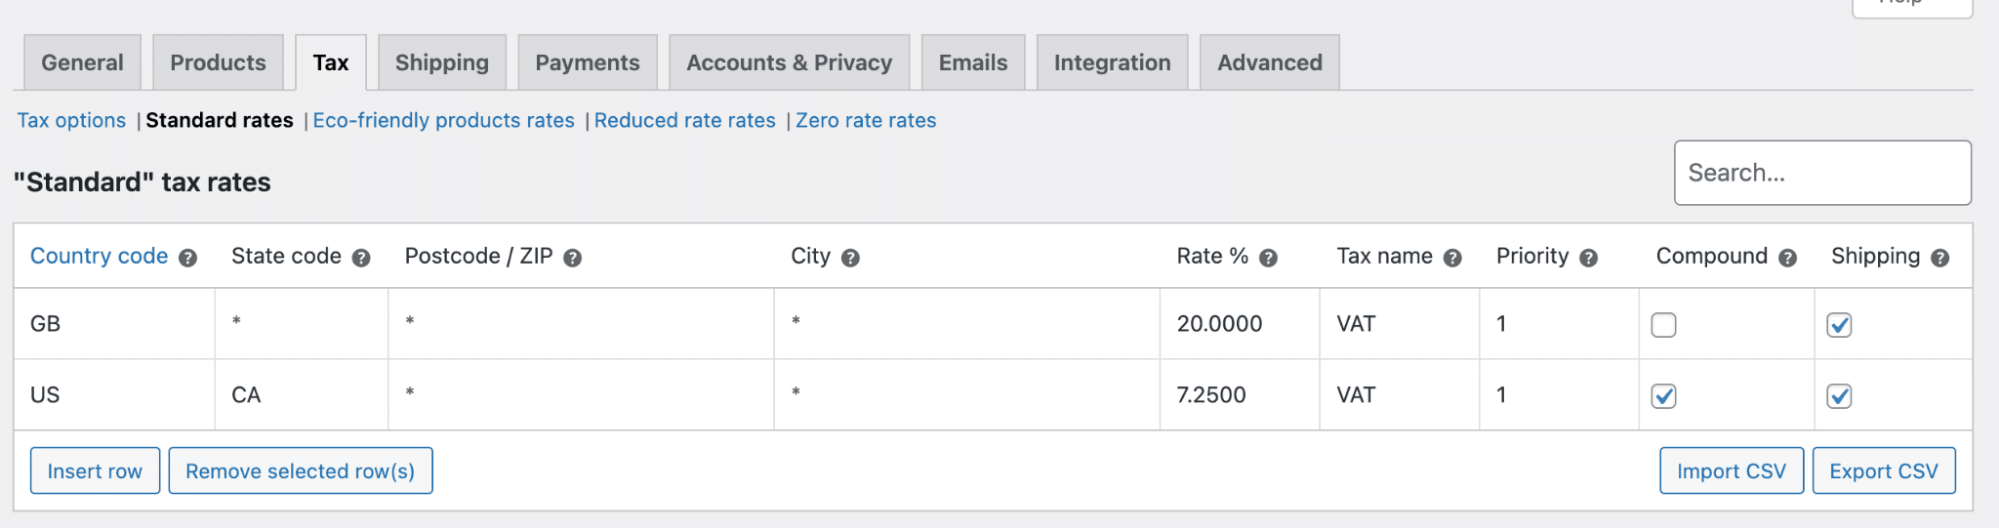Click help tooltip icon next to City
This screenshot has height=529, width=1999.
click(850, 258)
